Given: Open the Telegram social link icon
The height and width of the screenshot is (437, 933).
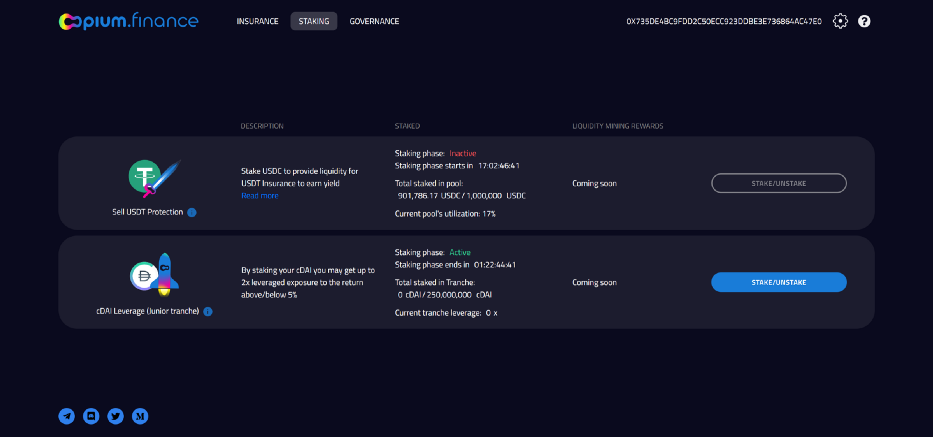Looking at the screenshot, I should tap(67, 416).
